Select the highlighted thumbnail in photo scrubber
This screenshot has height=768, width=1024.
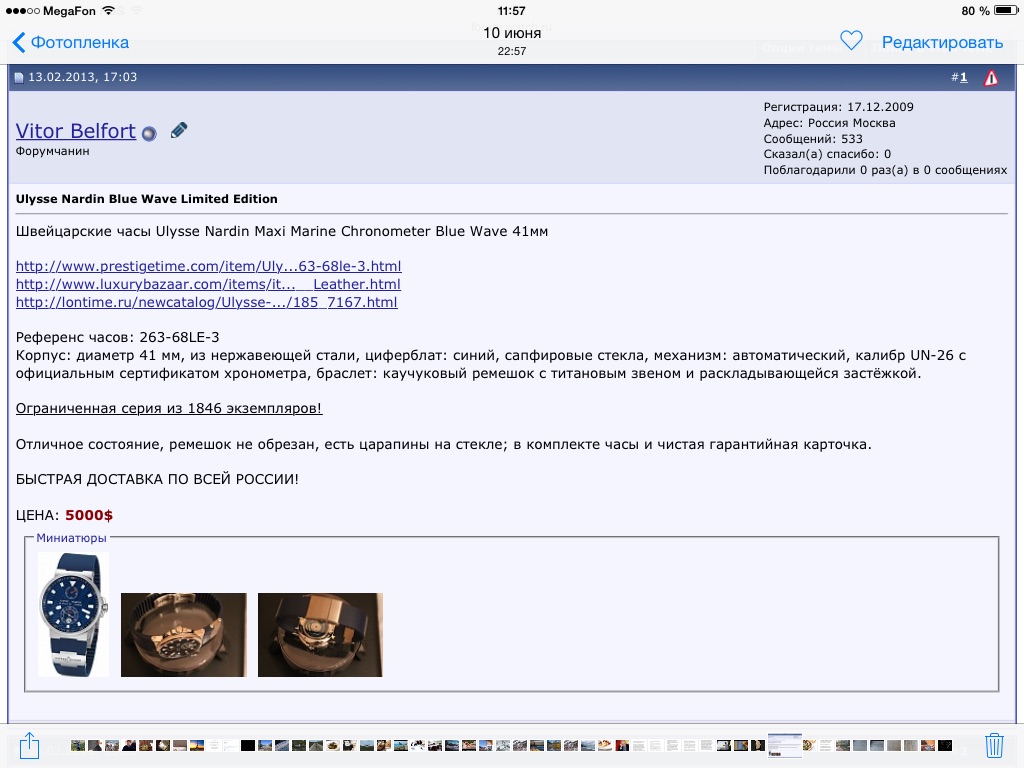(784, 745)
